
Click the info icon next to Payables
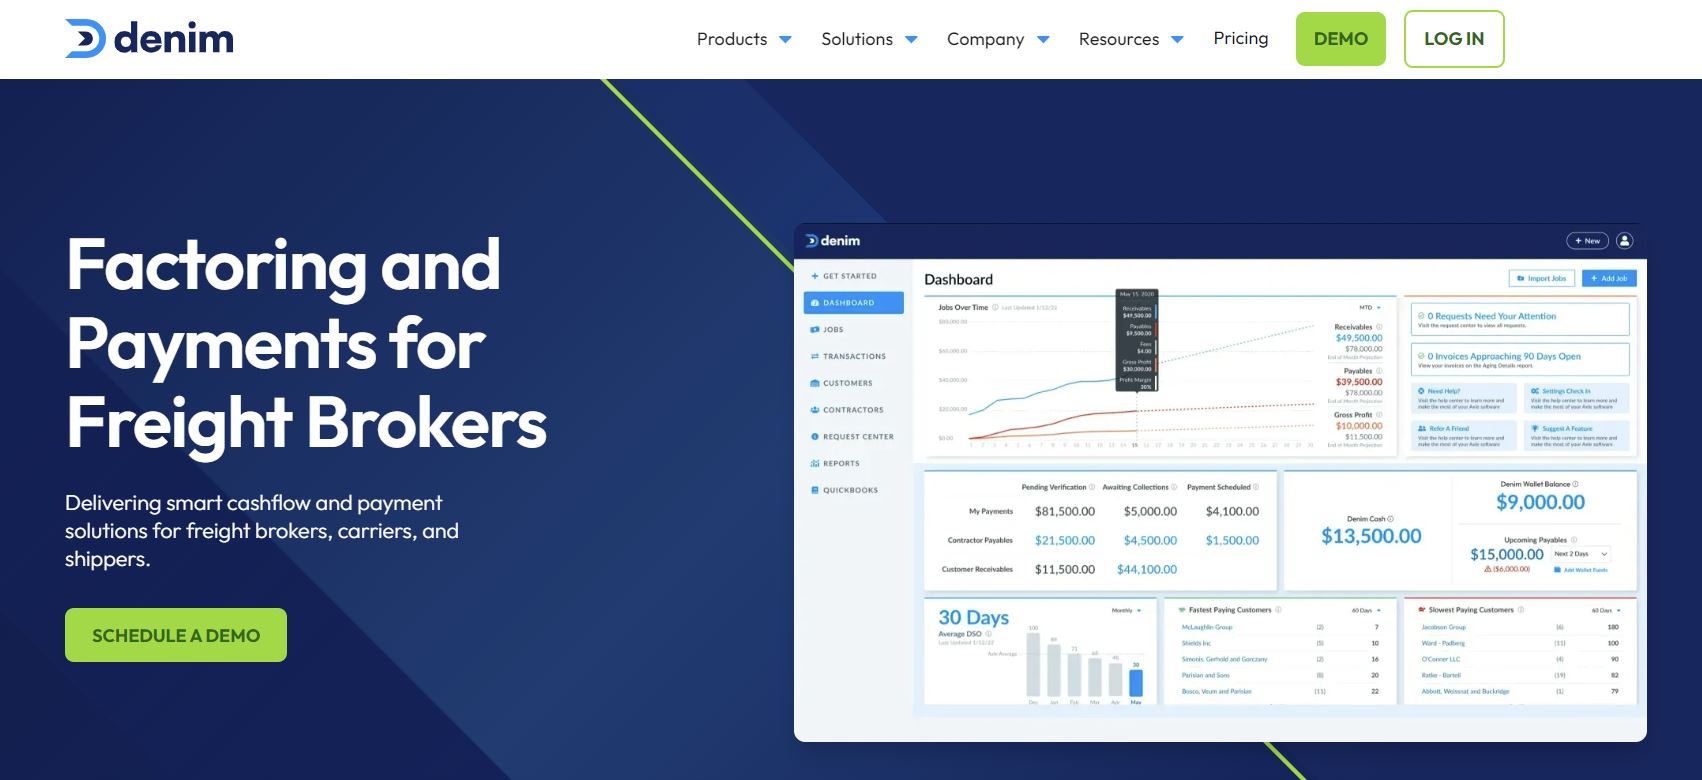pyautogui.click(x=1379, y=371)
